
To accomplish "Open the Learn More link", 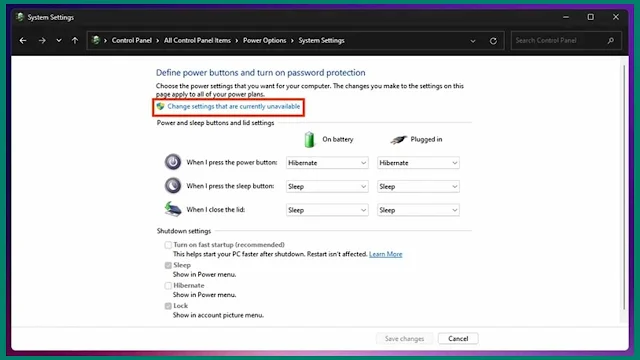I will point(385,254).
